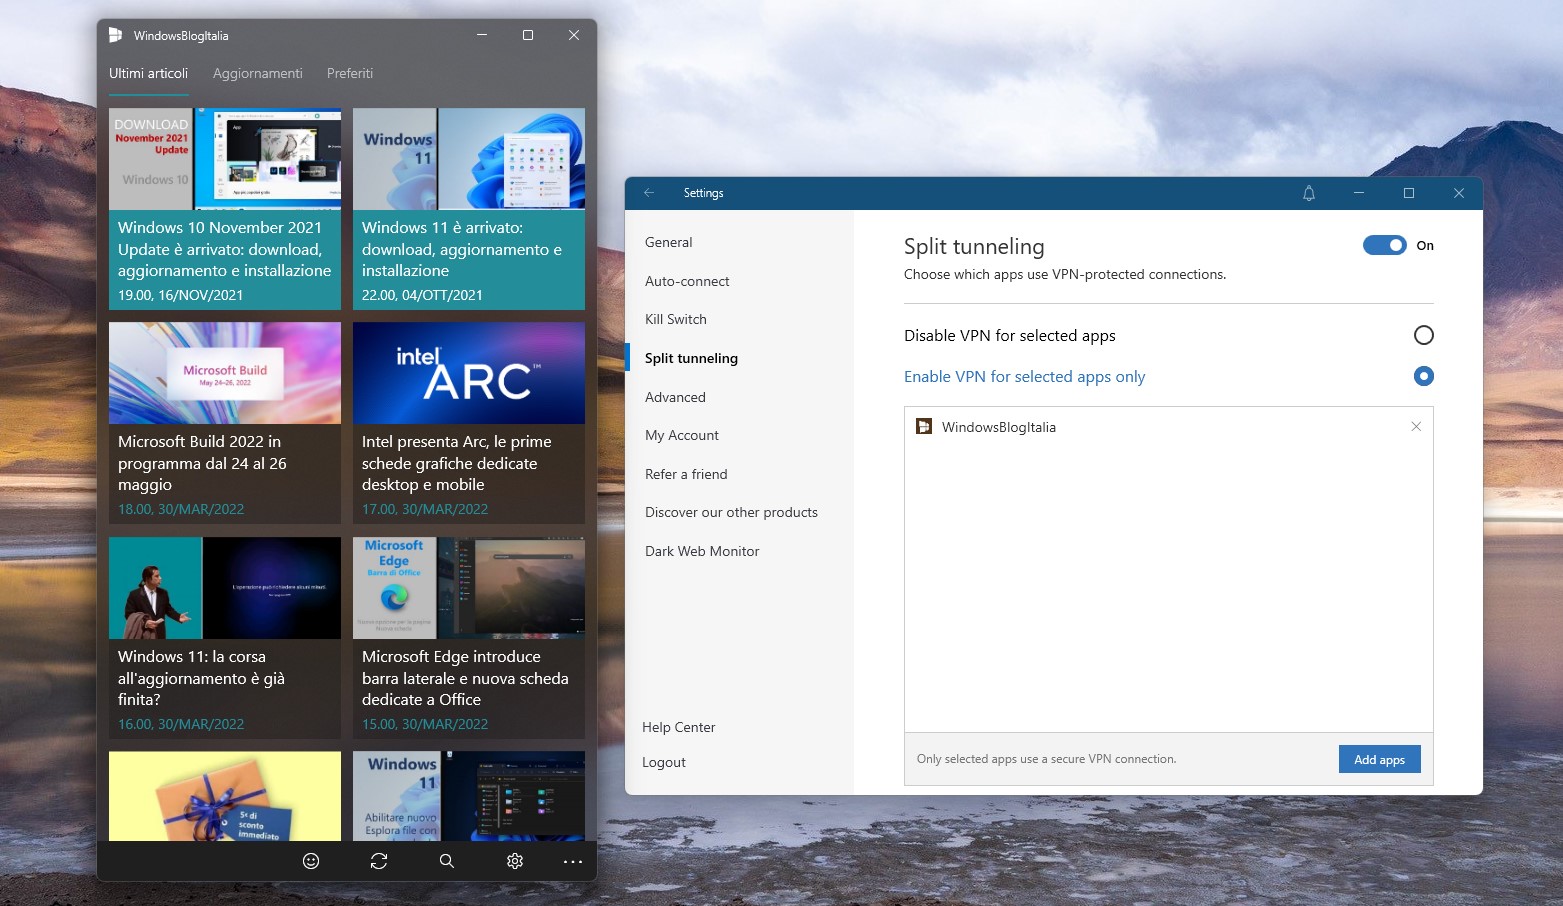Image resolution: width=1563 pixels, height=906 pixels.
Task: Open the three-dots more menu in WindowsBlogItalia
Action: [x=573, y=861]
